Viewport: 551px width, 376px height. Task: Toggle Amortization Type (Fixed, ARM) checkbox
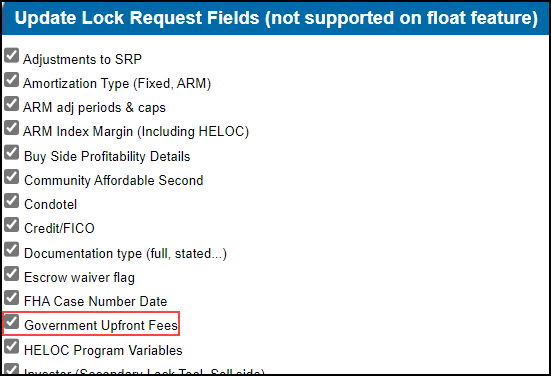tap(12, 80)
